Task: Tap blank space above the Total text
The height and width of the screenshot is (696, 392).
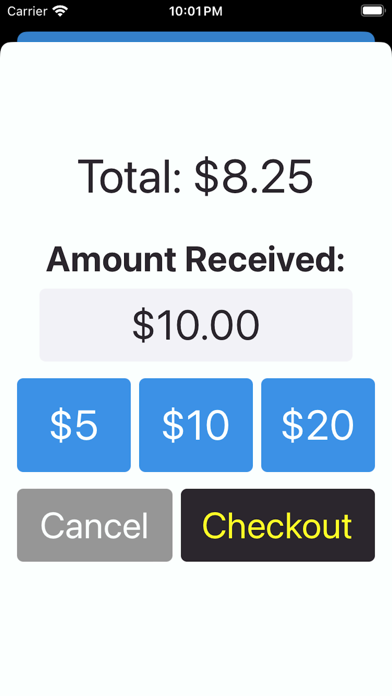Action: [x=196, y=98]
